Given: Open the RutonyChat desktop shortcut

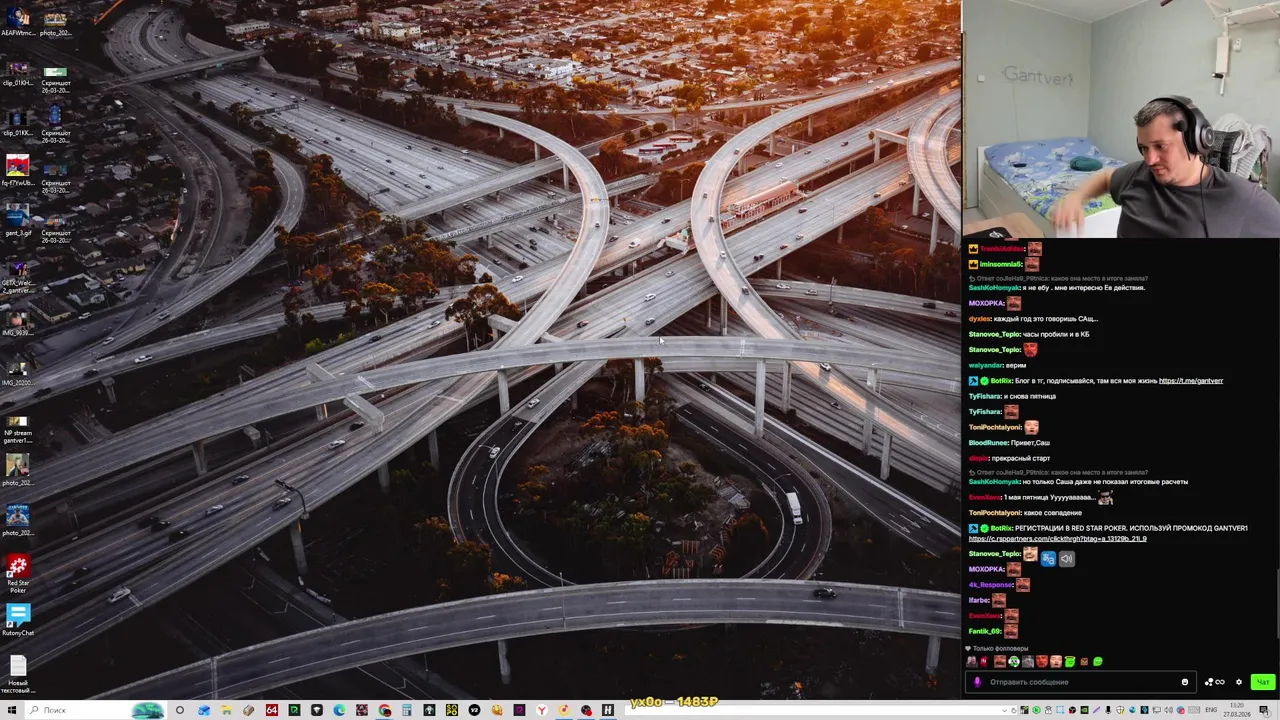Looking at the screenshot, I should [18, 620].
